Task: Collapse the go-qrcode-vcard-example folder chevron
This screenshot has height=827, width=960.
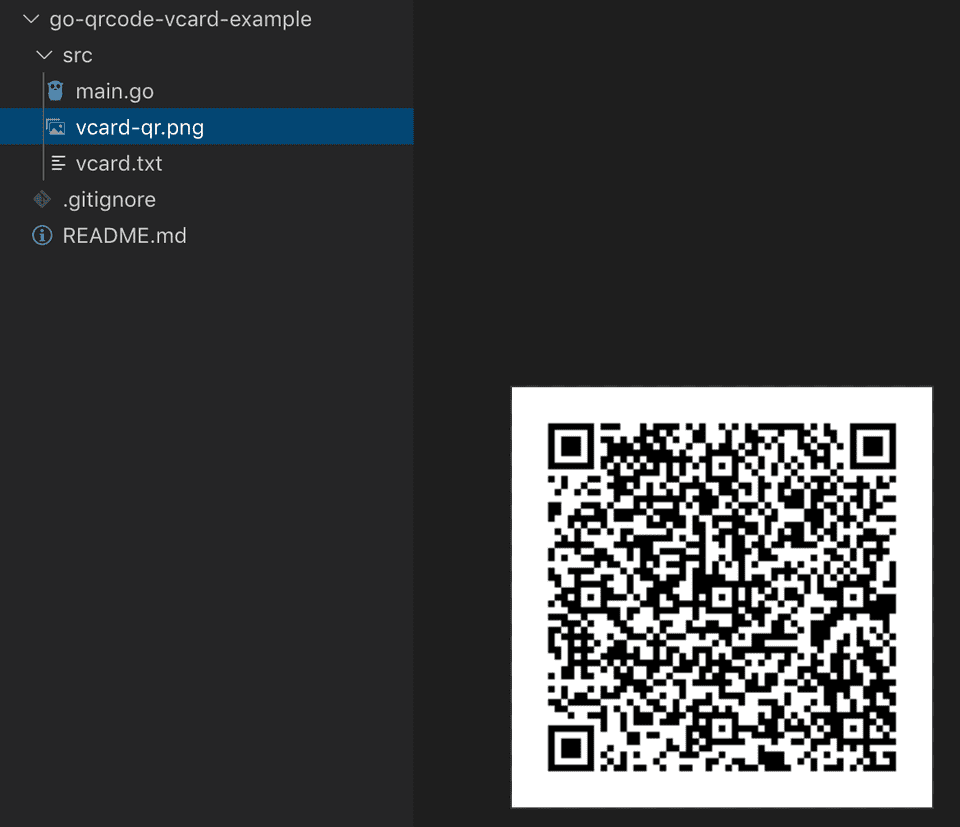Action: (x=30, y=19)
